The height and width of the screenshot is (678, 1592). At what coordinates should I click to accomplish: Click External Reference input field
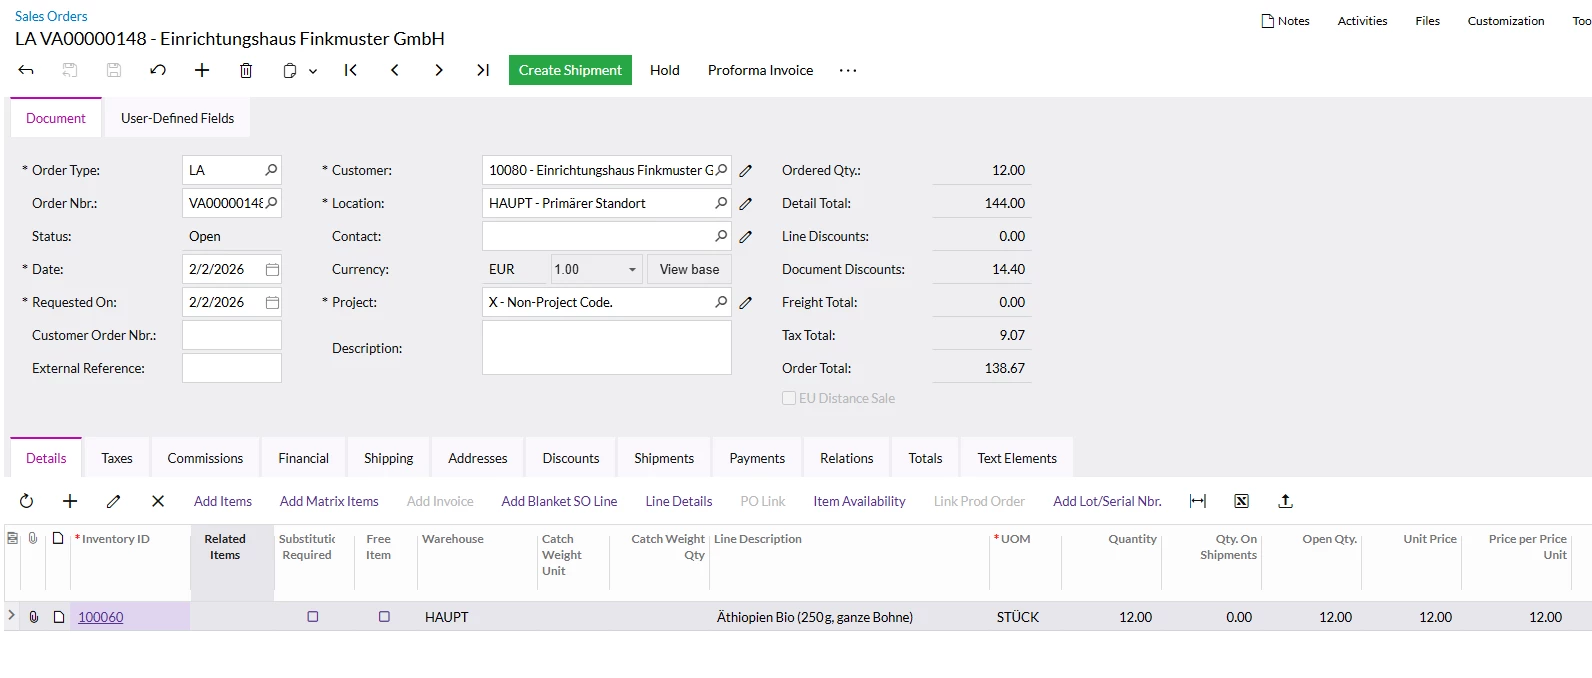pyautogui.click(x=232, y=368)
